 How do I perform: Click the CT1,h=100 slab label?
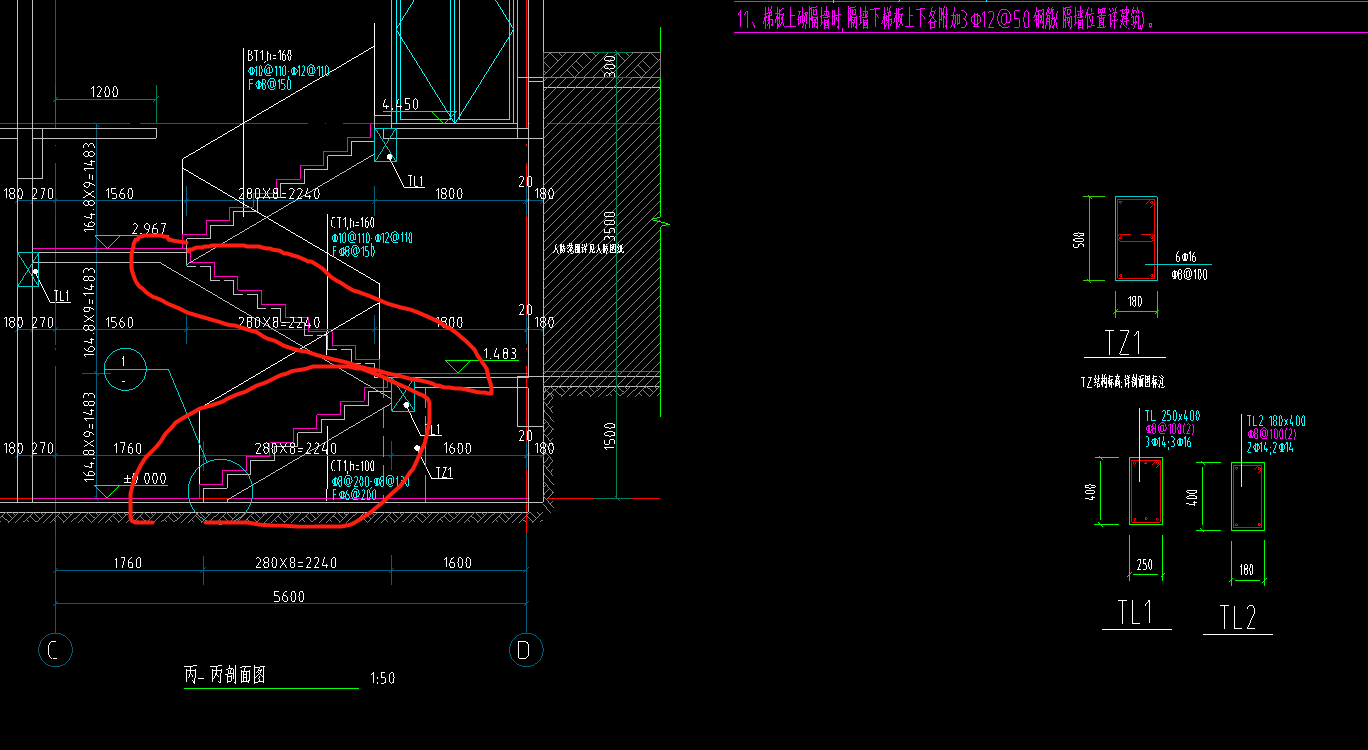[351, 466]
